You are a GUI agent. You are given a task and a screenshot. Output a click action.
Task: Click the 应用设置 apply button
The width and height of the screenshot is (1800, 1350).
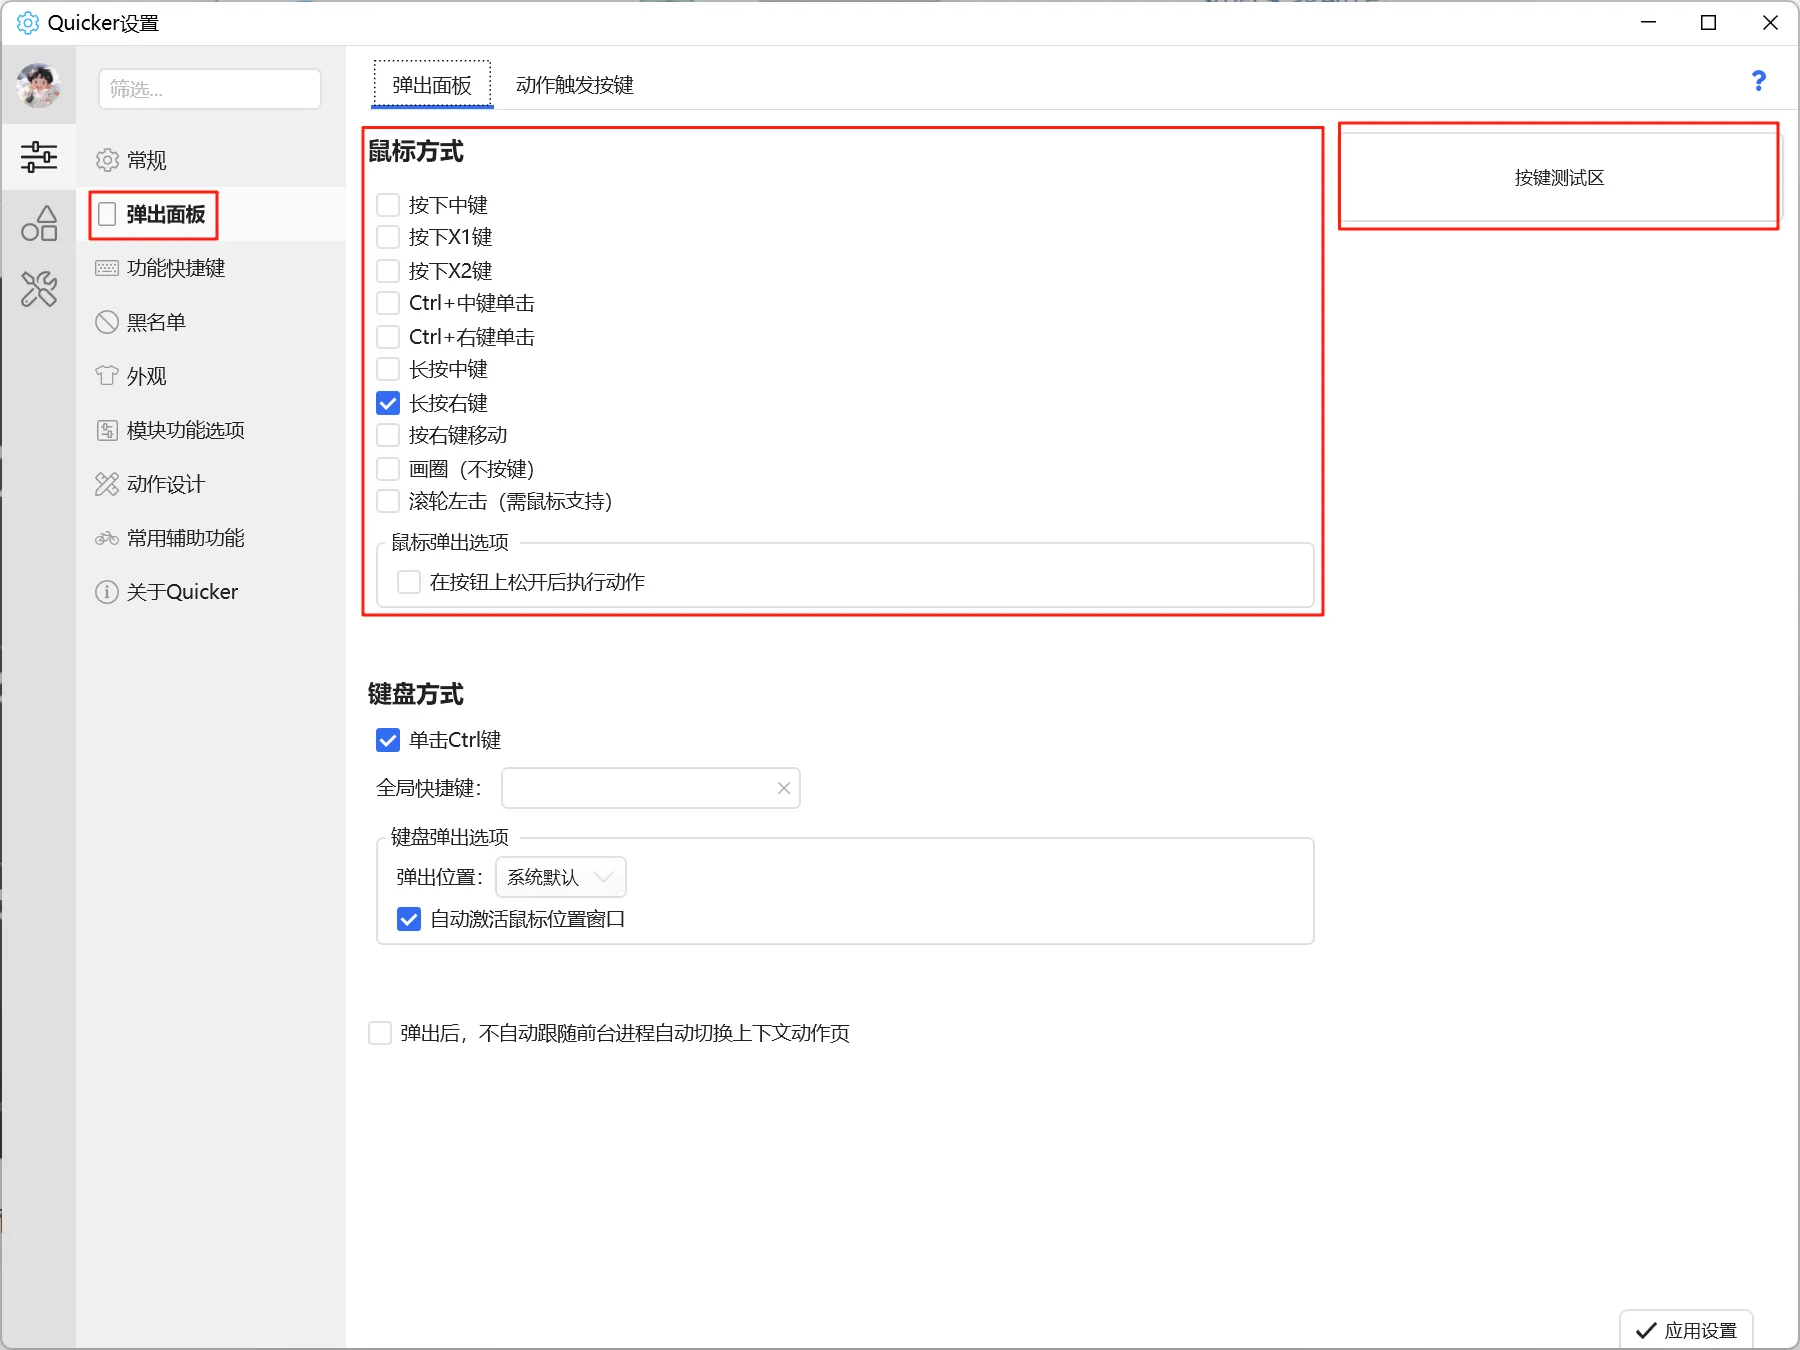coord(1686,1330)
